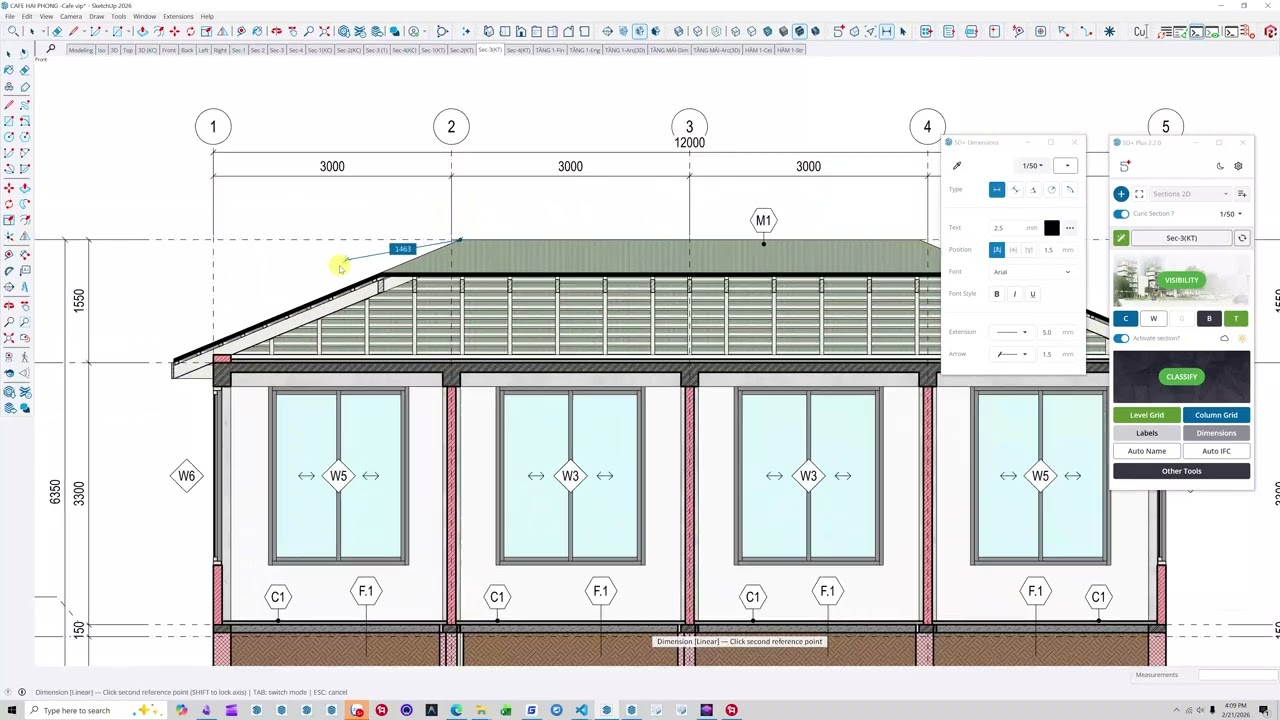Toggle the C category button
This screenshot has width=1280, height=720.
click(1125, 319)
